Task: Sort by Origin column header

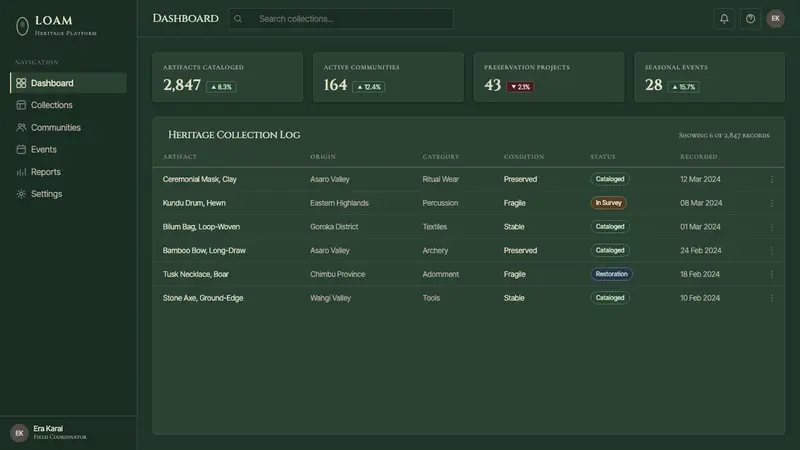Action: coord(323,157)
